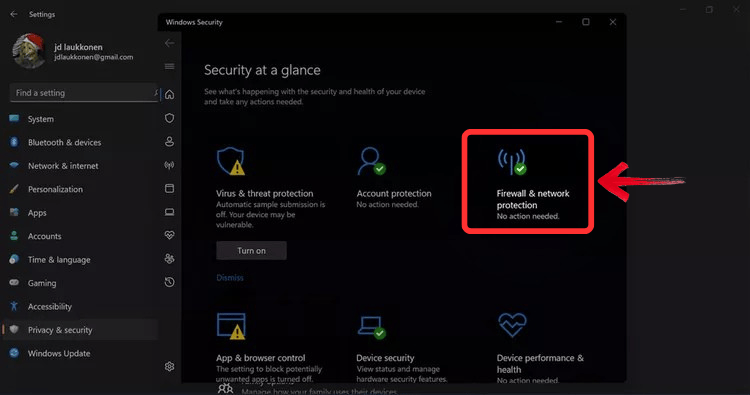750x395 pixels.
Task: Open Network & internet settings
Action: [80, 166]
